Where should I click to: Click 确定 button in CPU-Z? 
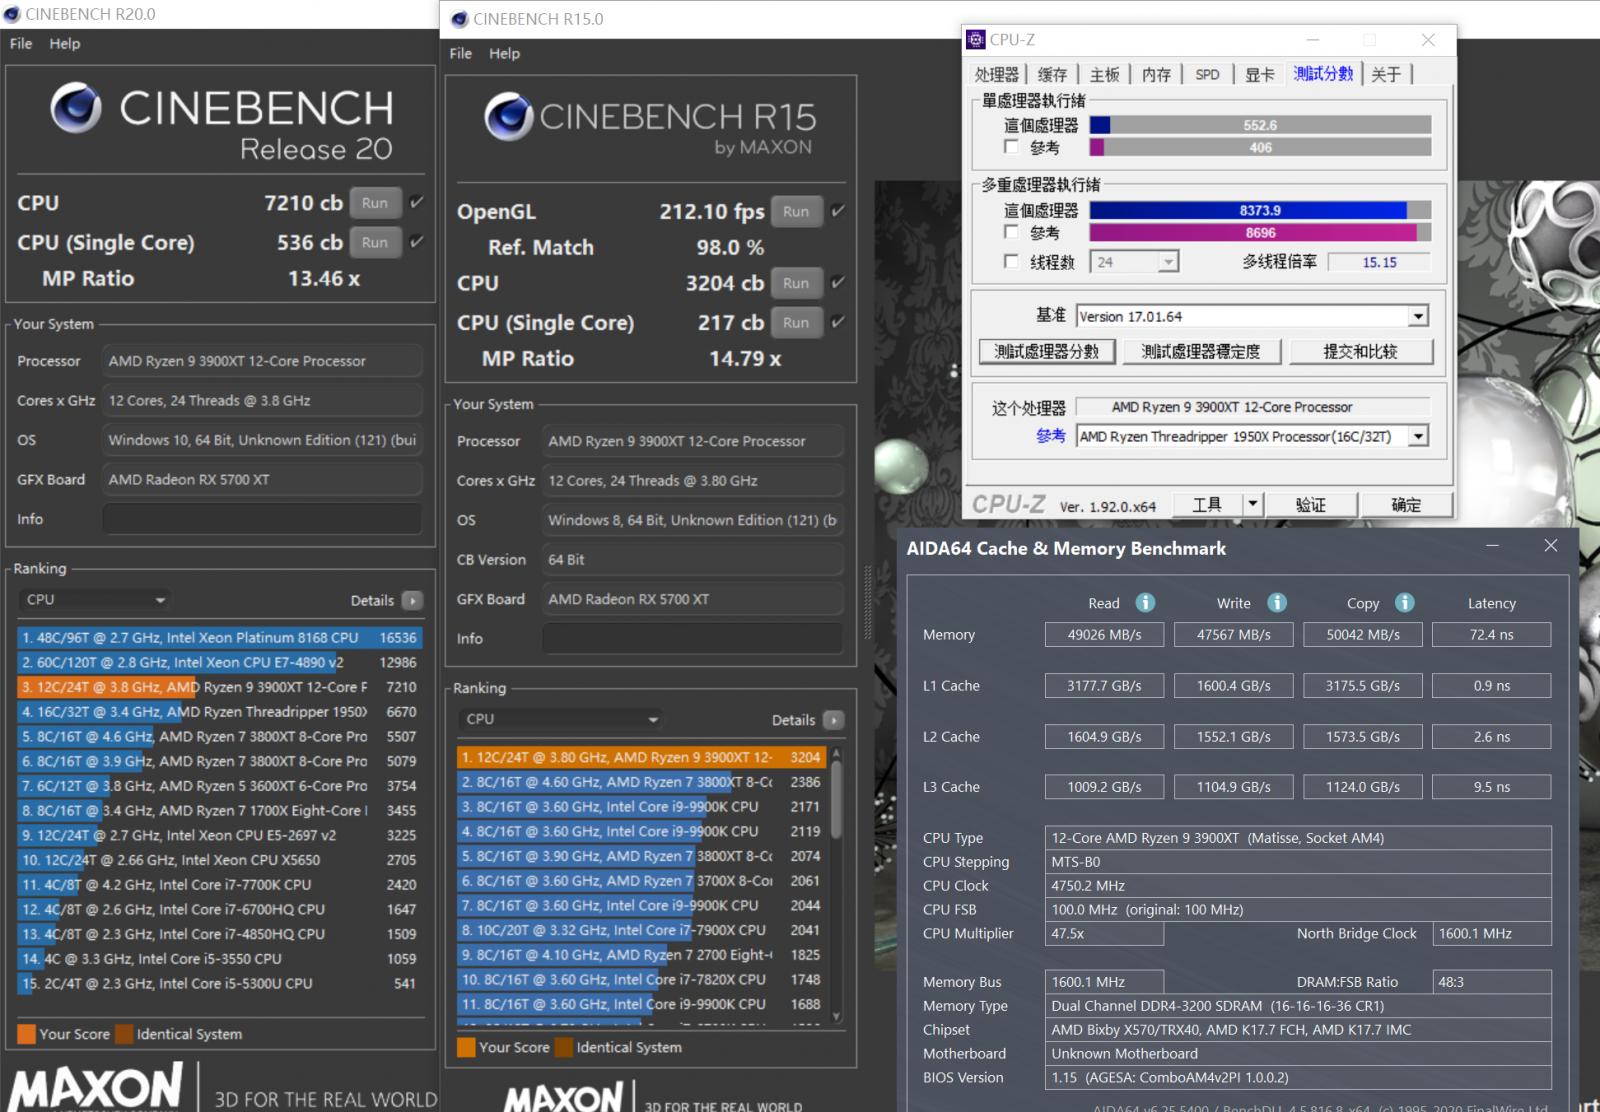1406,504
